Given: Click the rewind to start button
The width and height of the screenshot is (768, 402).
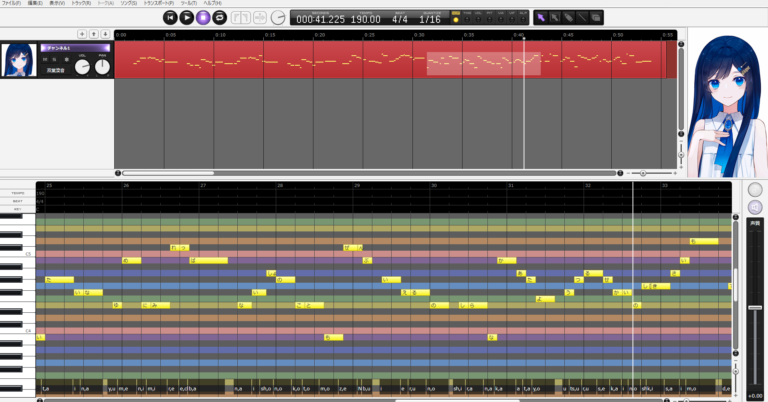Looking at the screenshot, I should click(x=171, y=17).
